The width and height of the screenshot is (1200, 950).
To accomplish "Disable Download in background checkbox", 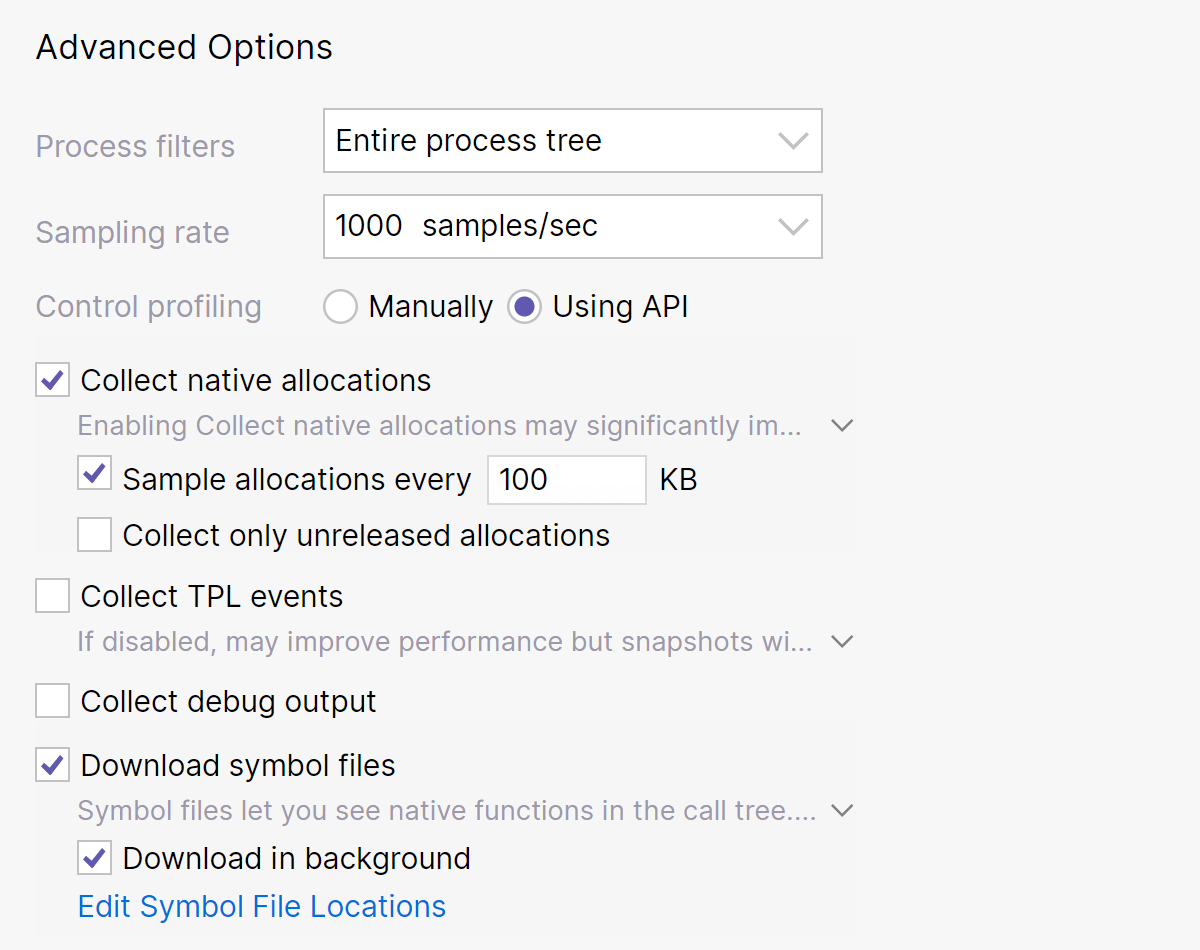I will point(95,858).
